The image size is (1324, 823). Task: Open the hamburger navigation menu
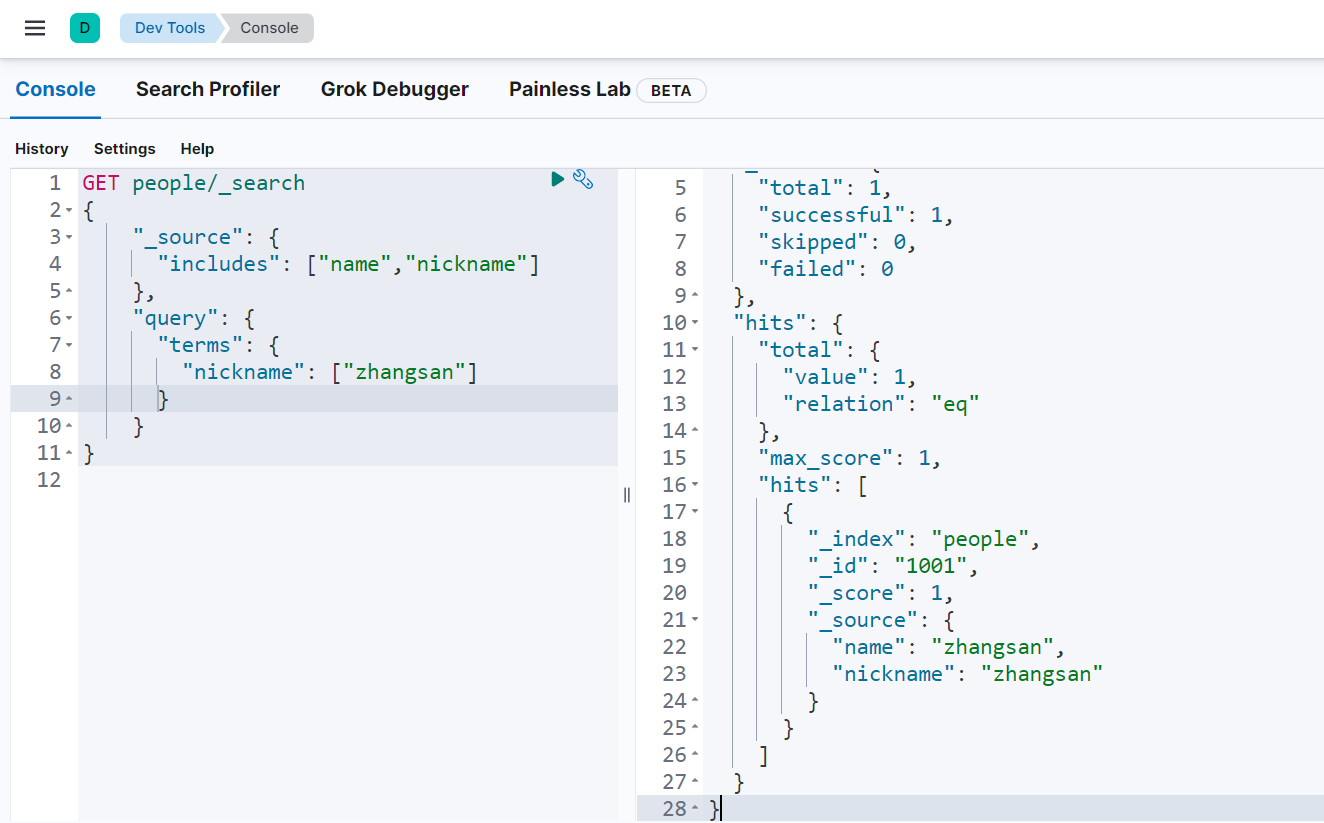(x=35, y=28)
